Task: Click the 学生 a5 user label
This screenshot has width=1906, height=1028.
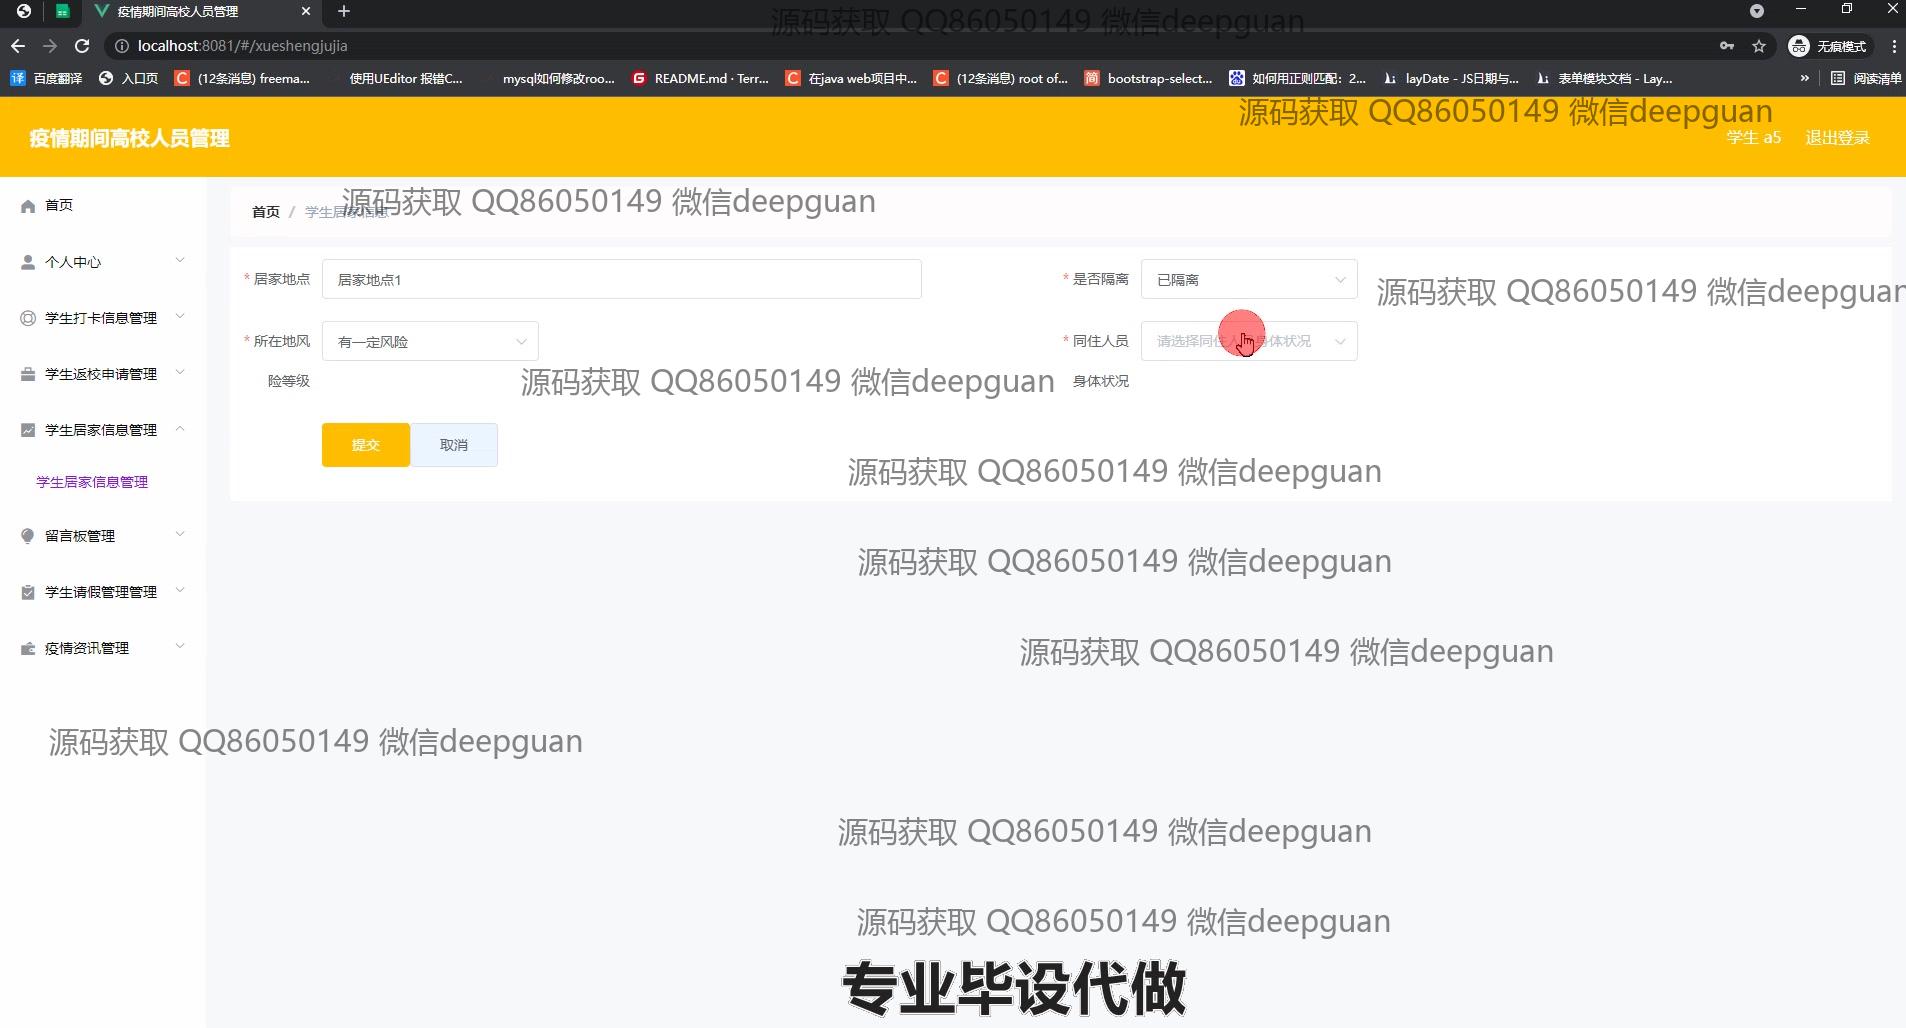Action: click(x=1754, y=138)
